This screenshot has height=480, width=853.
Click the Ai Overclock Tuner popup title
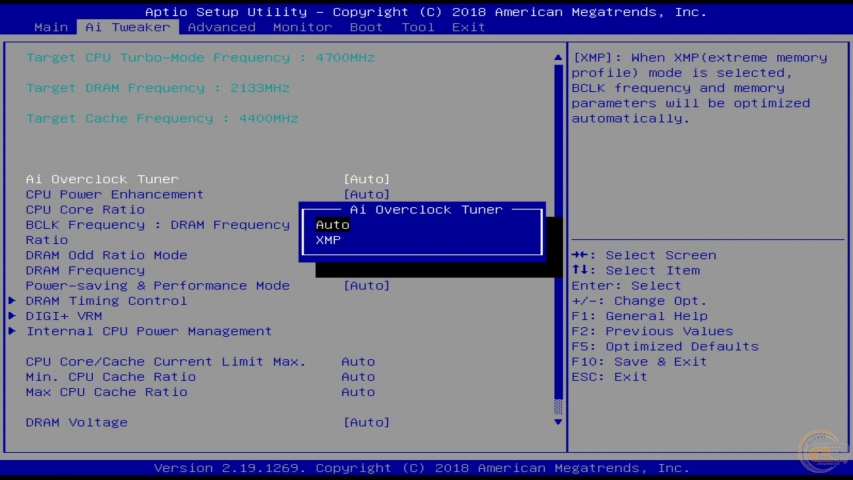[x=426, y=210]
